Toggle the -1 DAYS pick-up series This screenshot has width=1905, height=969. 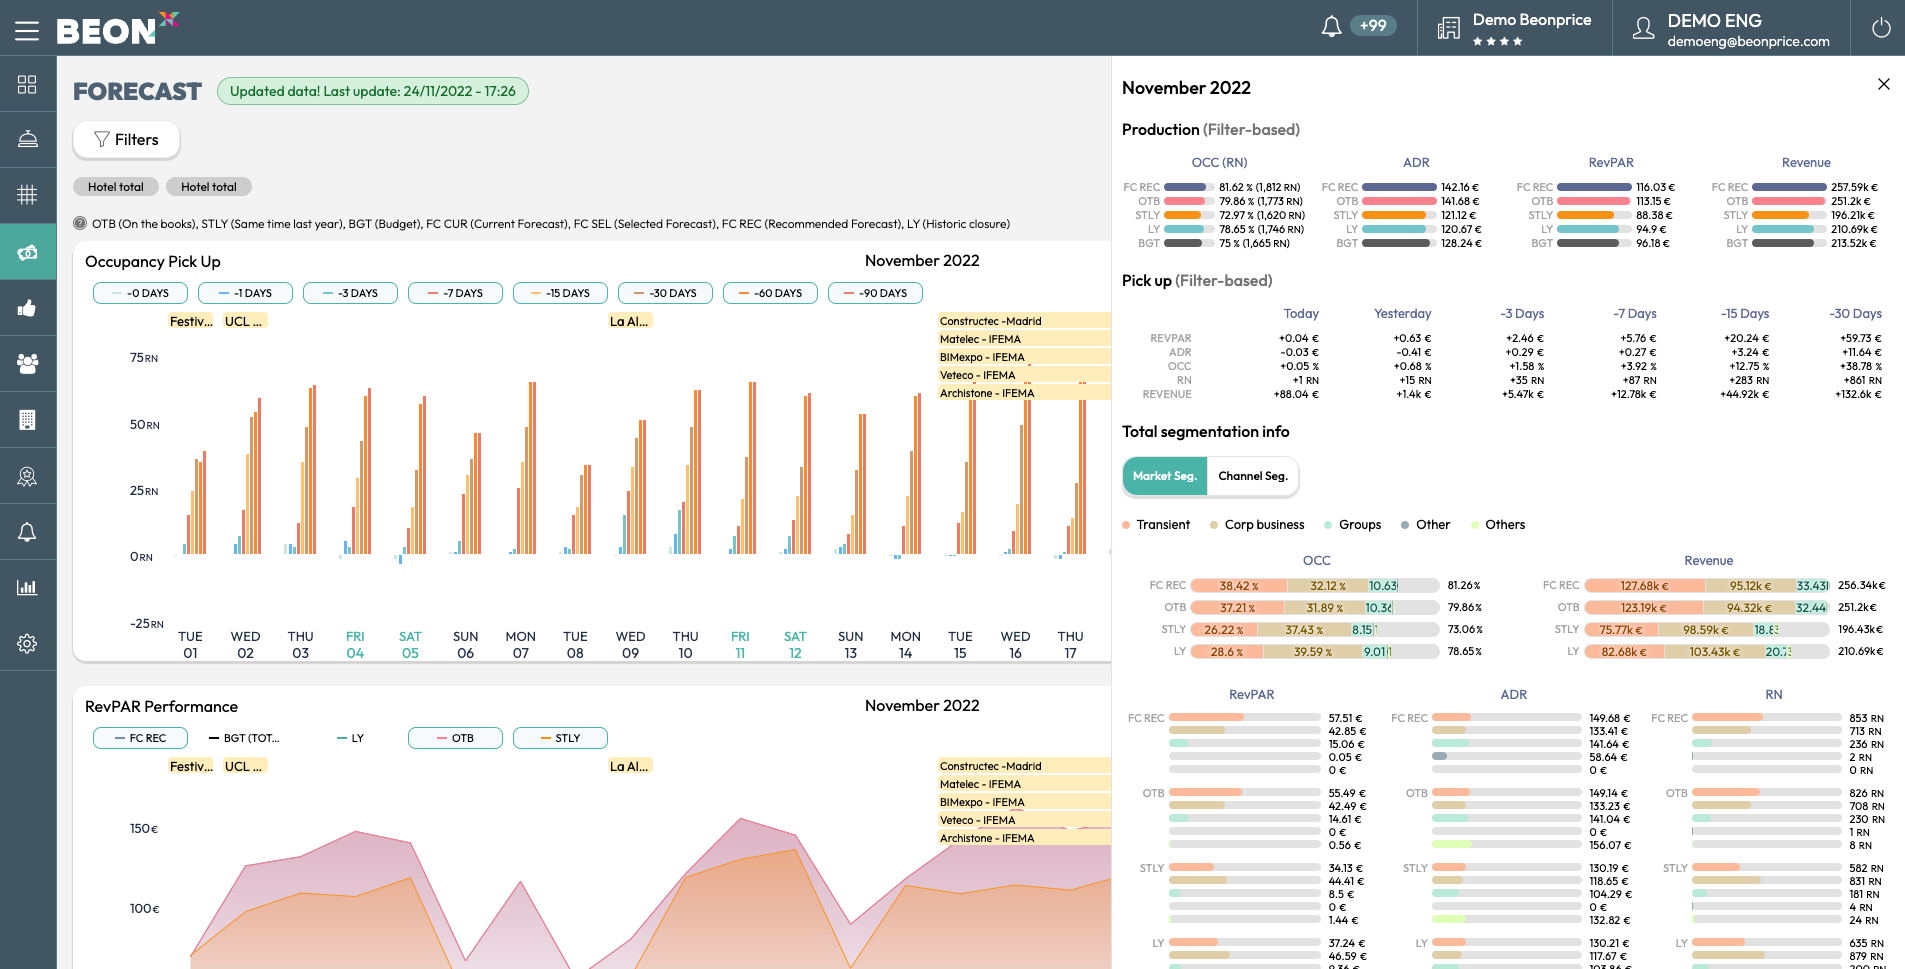(x=245, y=293)
